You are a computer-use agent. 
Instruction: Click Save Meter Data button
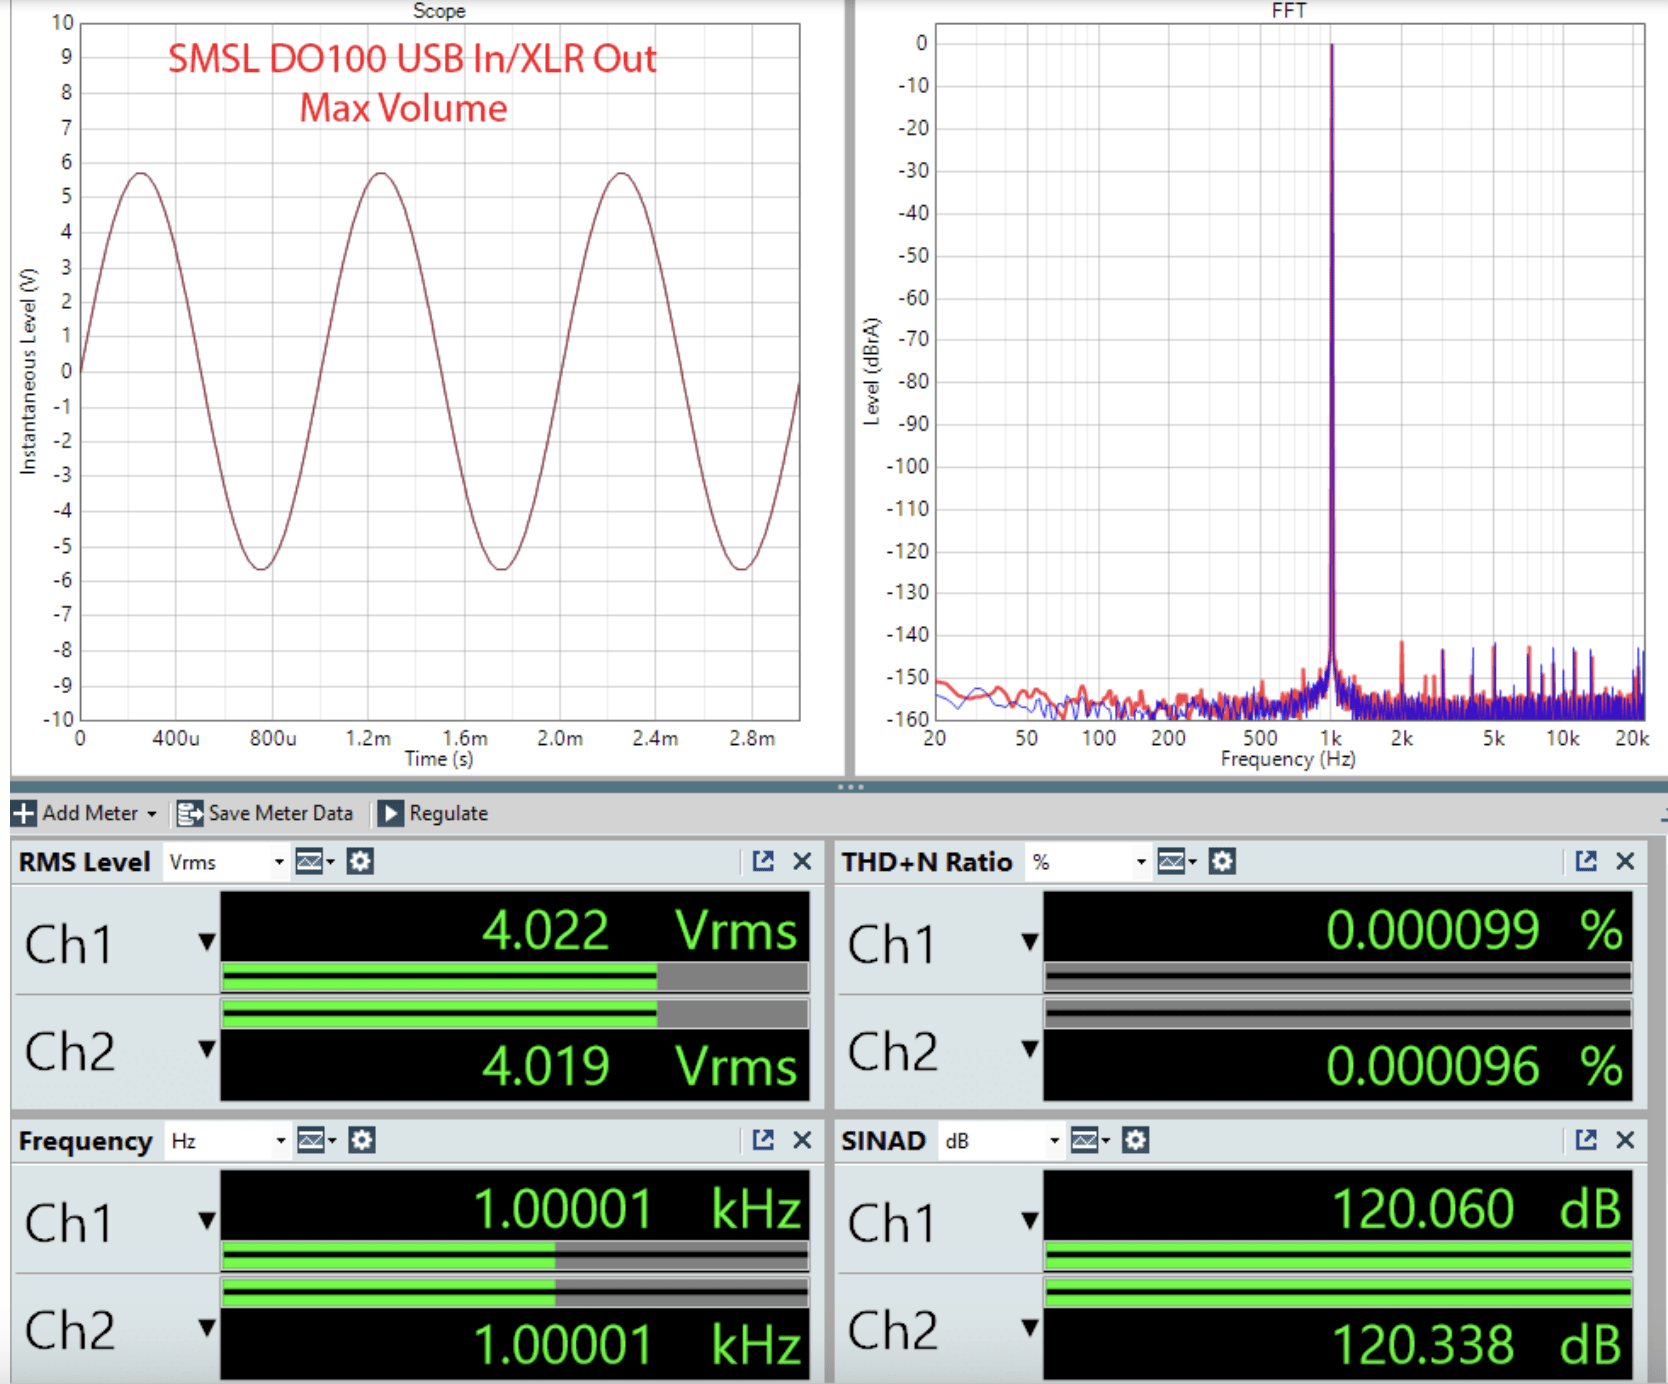pyautogui.click(x=265, y=813)
